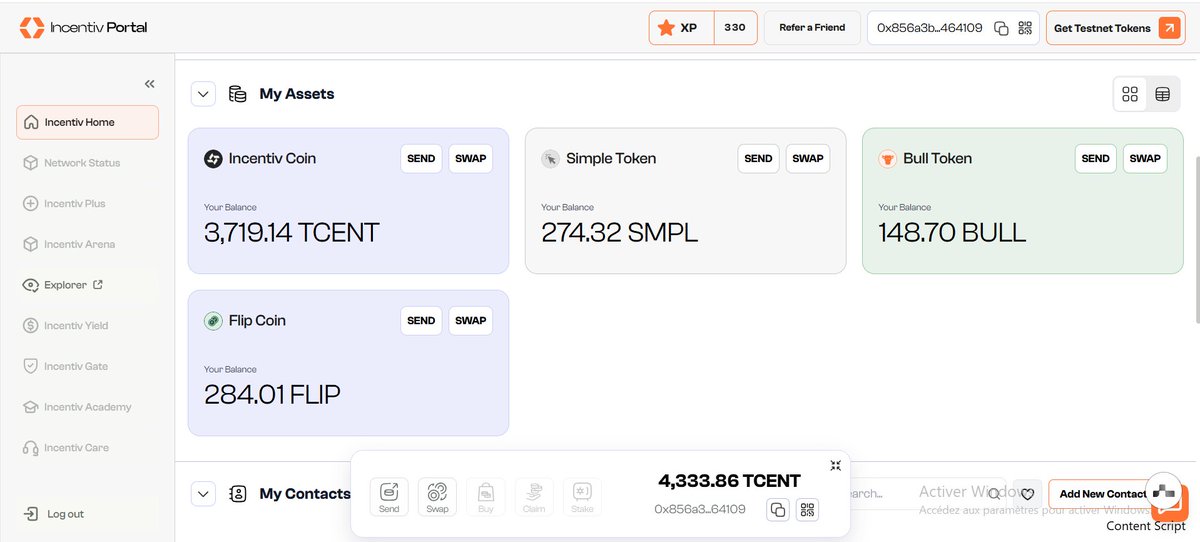Click Refer a Friend button
1200x542 pixels.
(x=812, y=28)
